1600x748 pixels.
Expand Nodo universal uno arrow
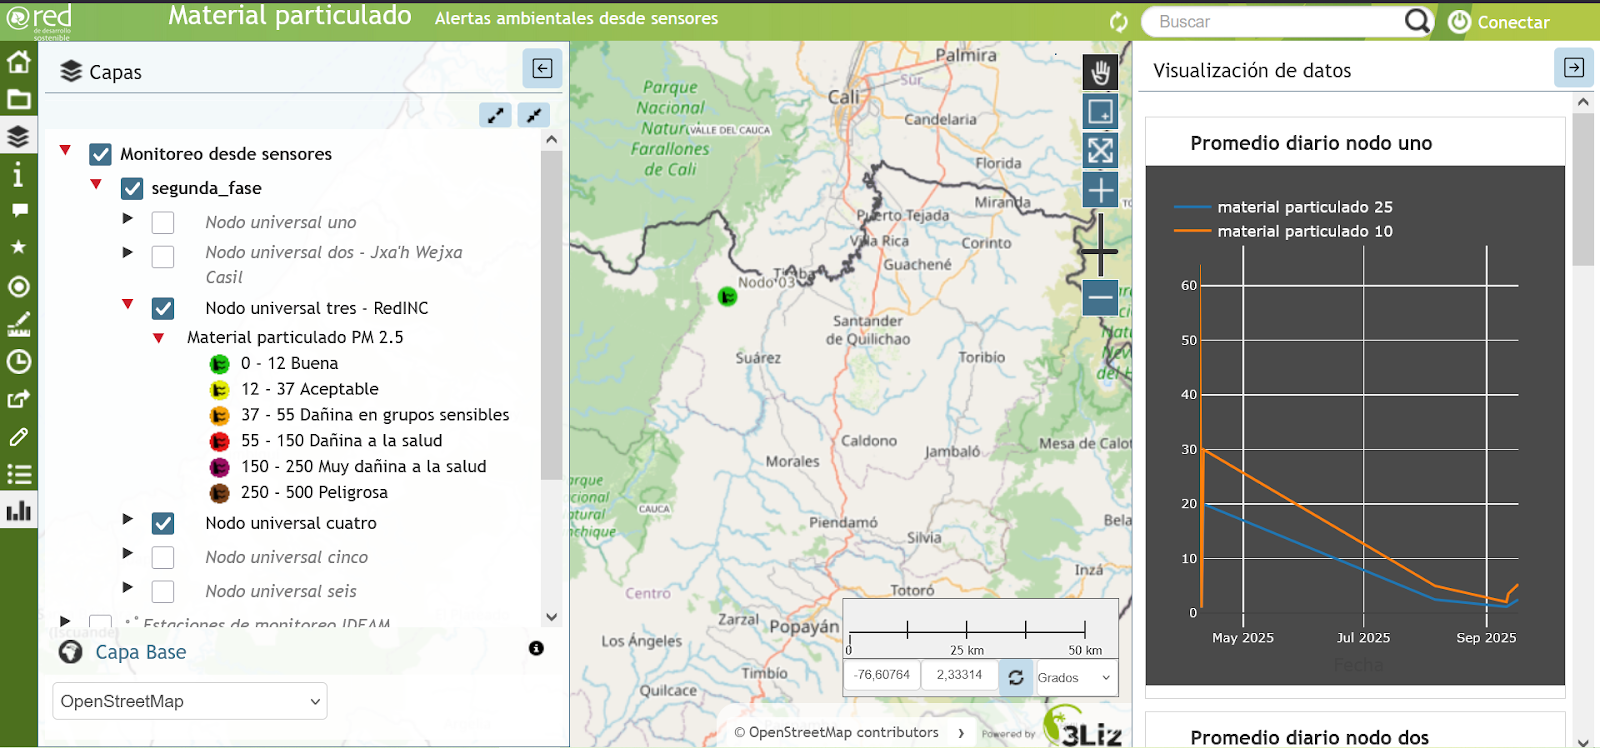127,218
